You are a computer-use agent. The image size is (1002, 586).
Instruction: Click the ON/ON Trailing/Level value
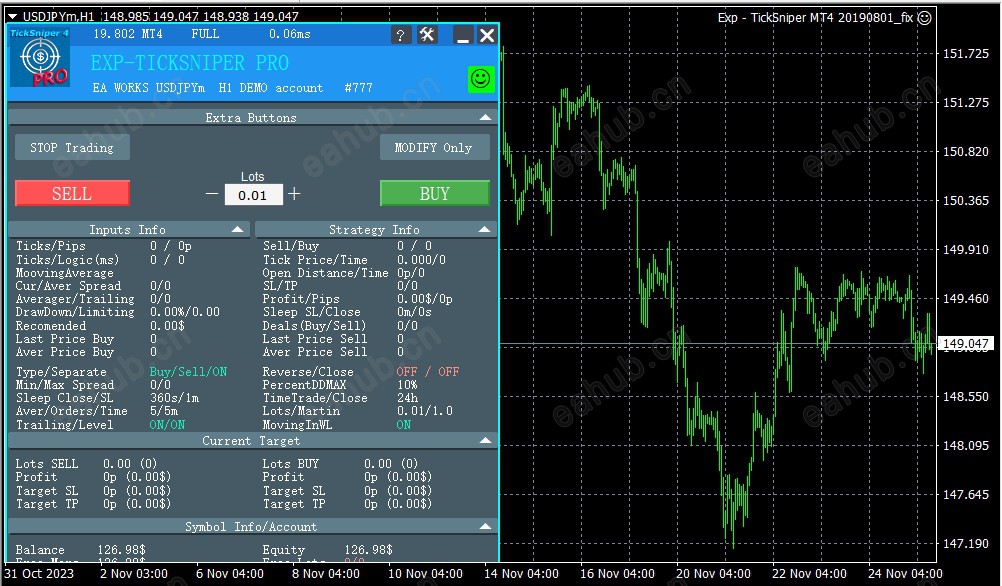coord(167,425)
